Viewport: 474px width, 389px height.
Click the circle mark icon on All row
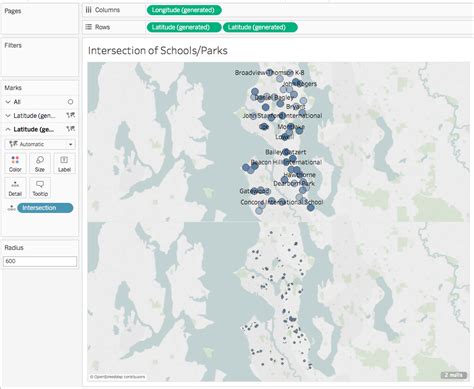(x=70, y=102)
